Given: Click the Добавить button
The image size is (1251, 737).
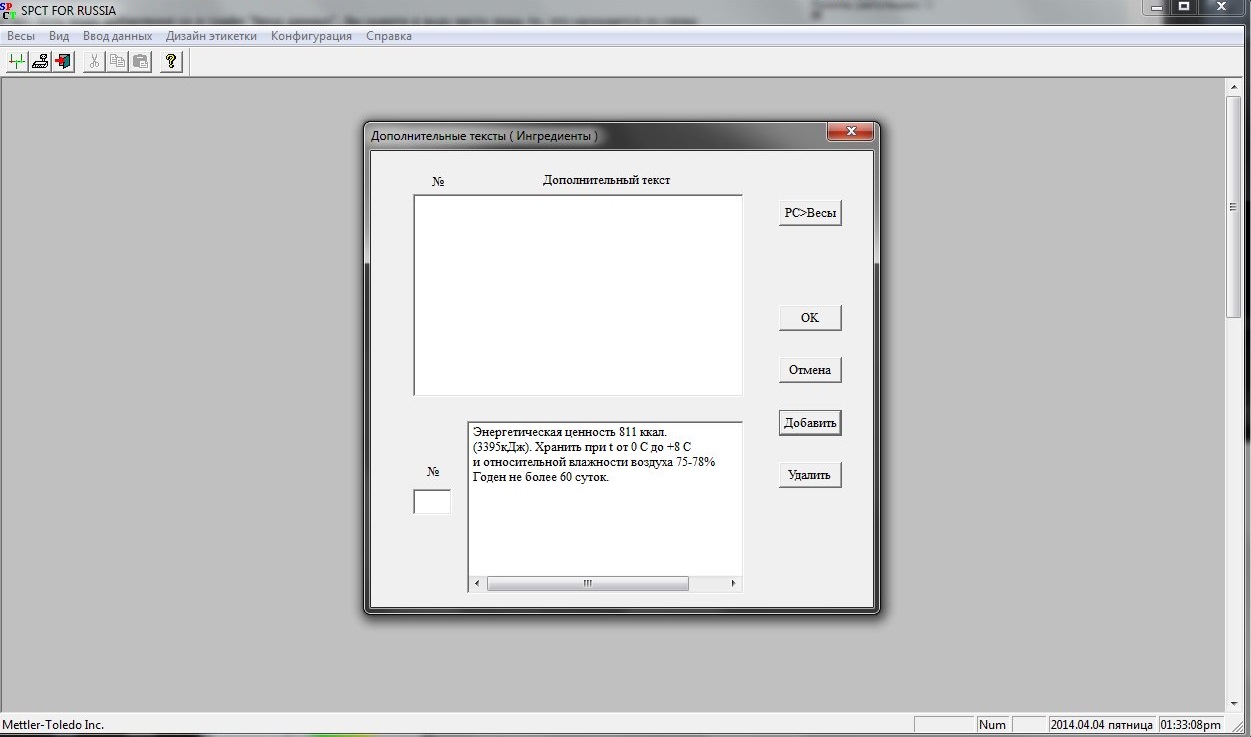Looking at the screenshot, I should coord(810,423).
